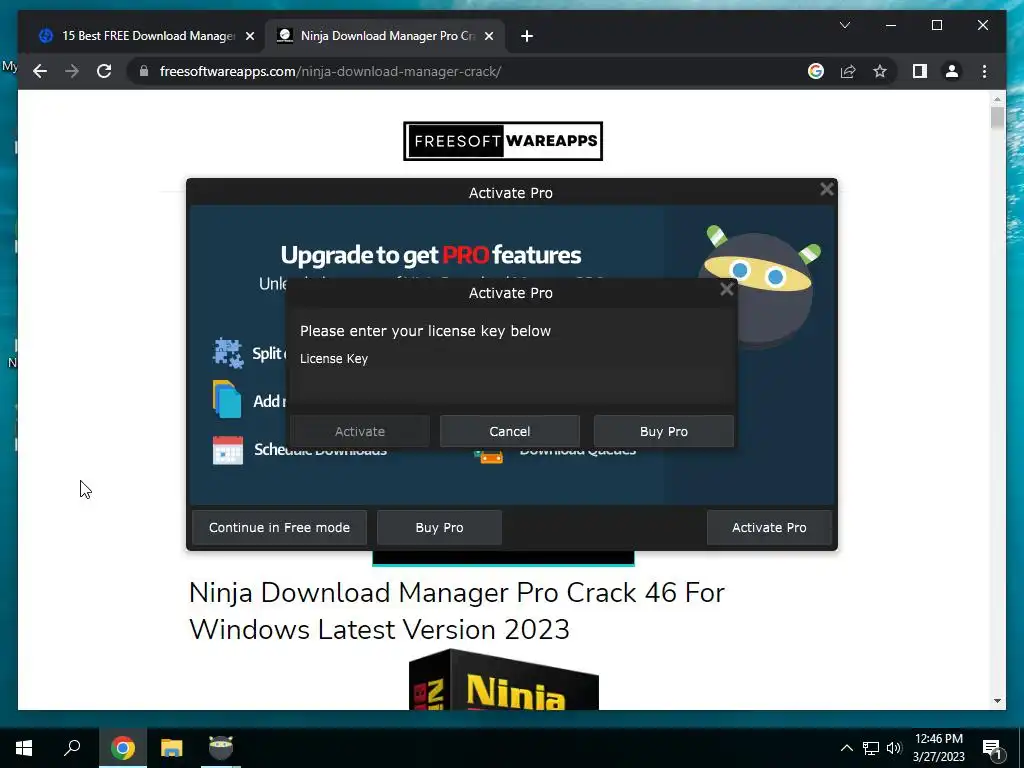Choose Continue in Free mode

point(280,527)
